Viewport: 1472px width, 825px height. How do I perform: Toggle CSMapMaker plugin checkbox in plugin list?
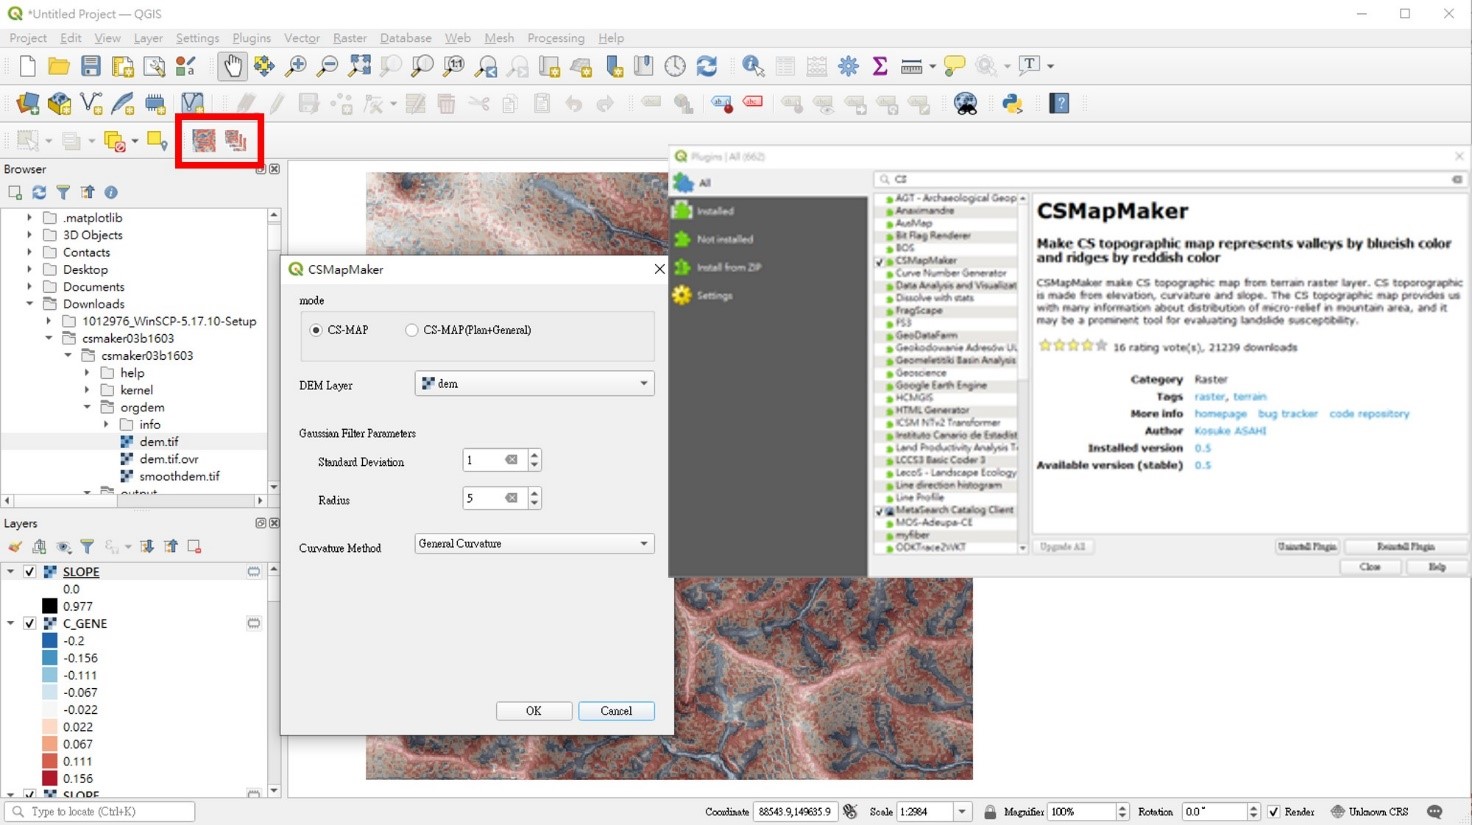pos(880,261)
